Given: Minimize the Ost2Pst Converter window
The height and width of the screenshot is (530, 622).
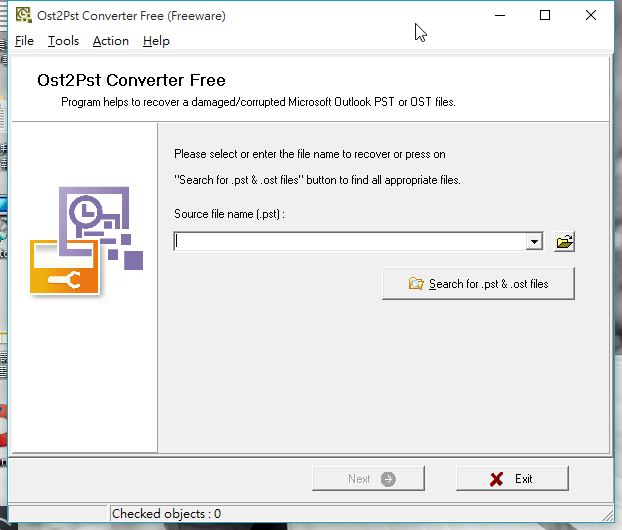Looking at the screenshot, I should pos(500,15).
